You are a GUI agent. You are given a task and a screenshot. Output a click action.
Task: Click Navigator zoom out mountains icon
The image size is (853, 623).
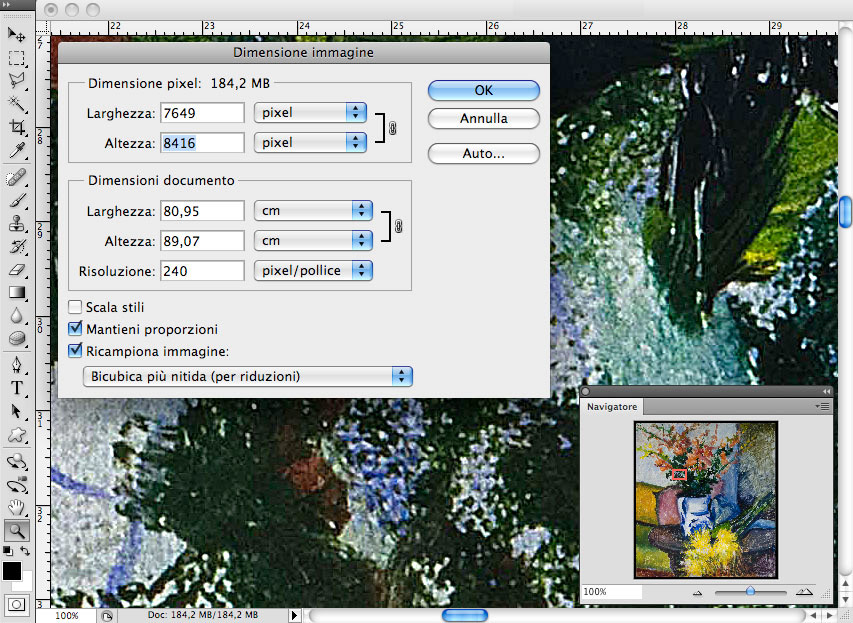pyautogui.click(x=698, y=593)
